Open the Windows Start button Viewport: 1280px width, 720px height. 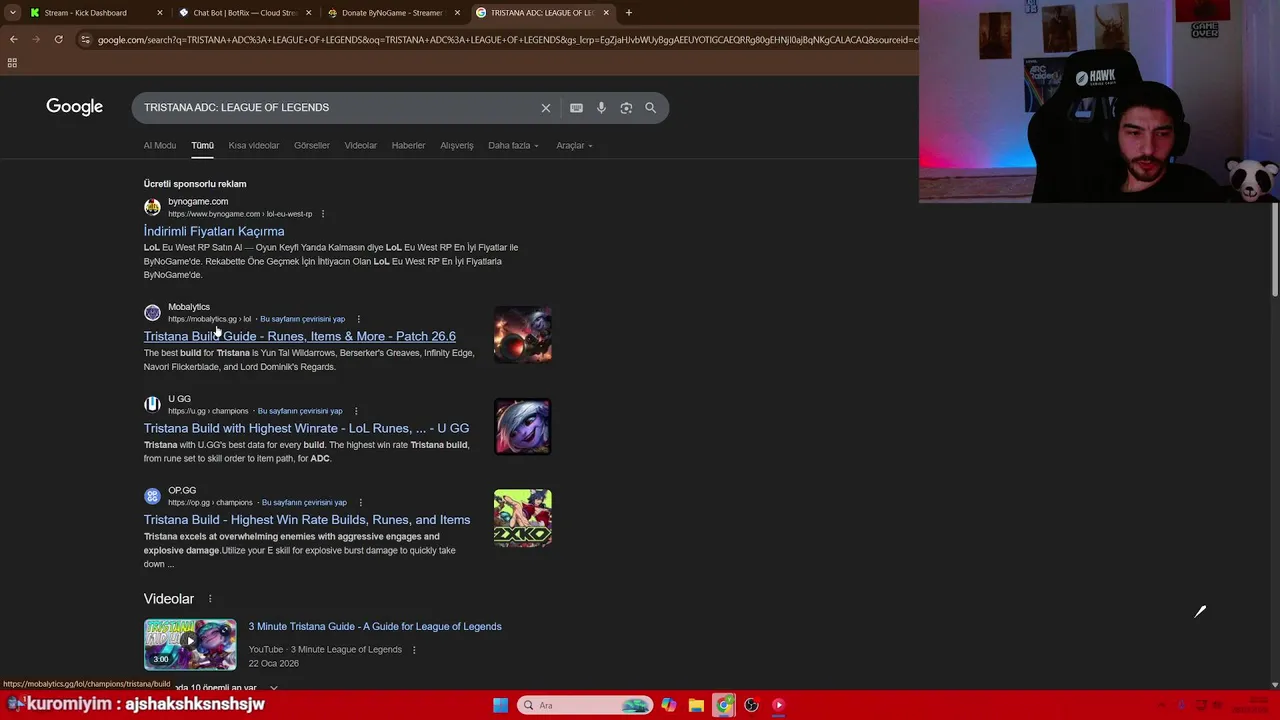click(x=500, y=705)
